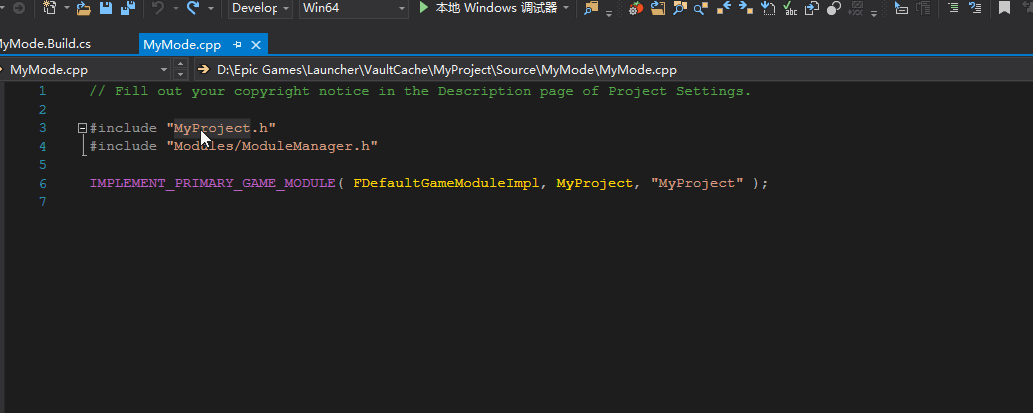The image size is (1033, 413).
Task: Open the debugger target dropdown arrow
Action: [566, 8]
